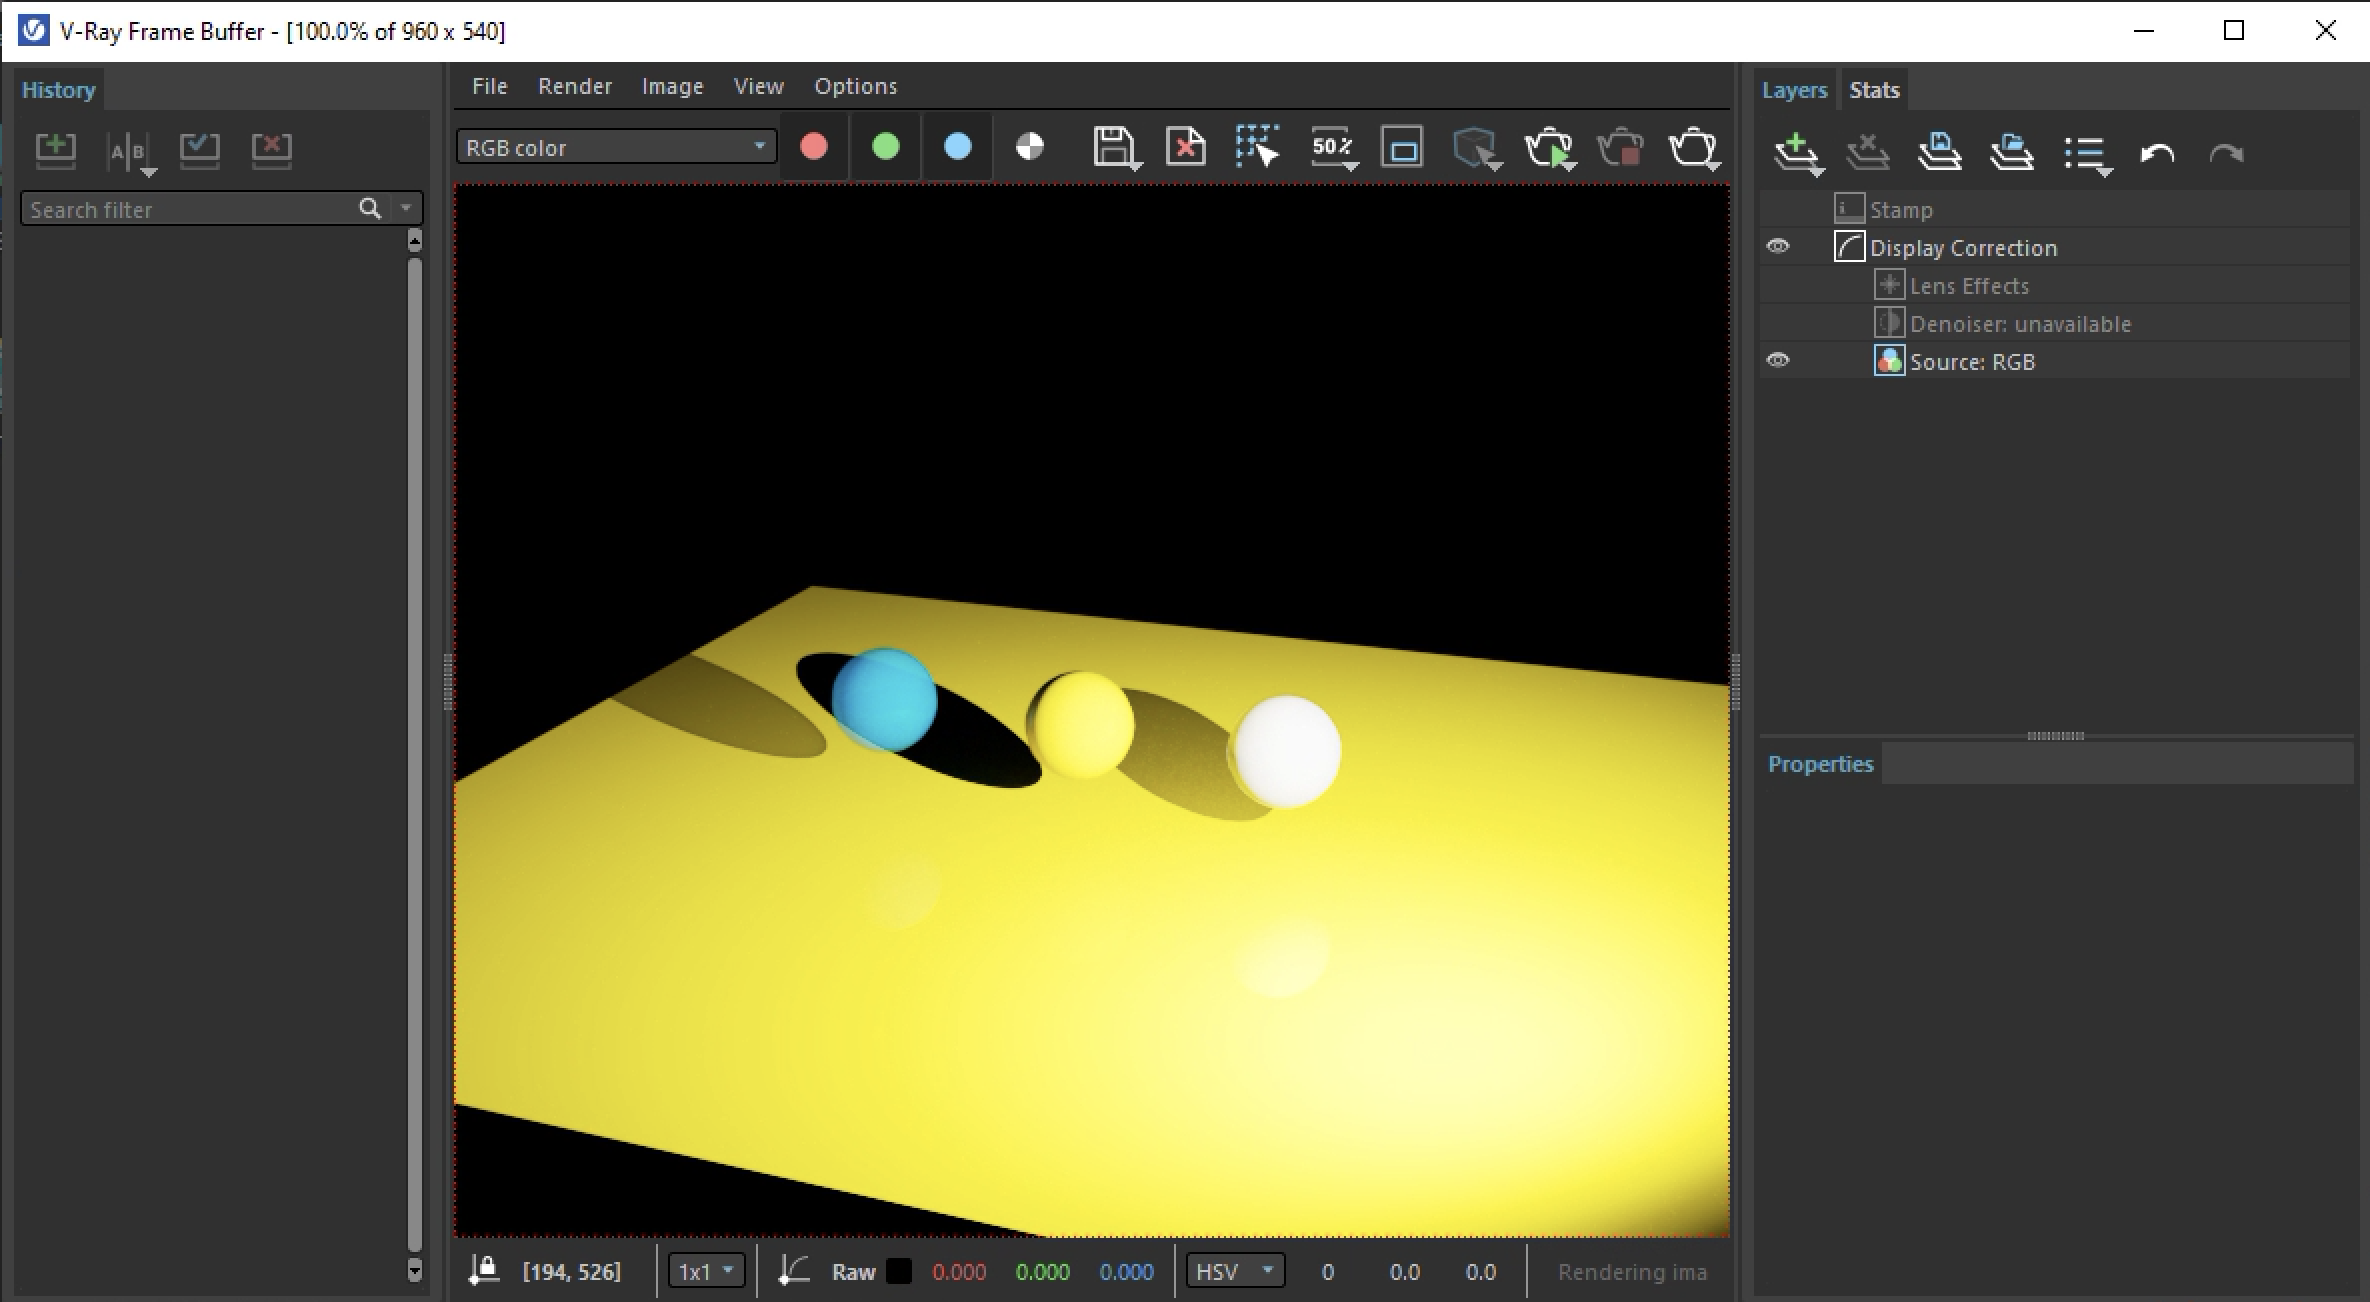Click the render last teapot icon
This screenshot has width=2370, height=1302.
click(x=1692, y=148)
